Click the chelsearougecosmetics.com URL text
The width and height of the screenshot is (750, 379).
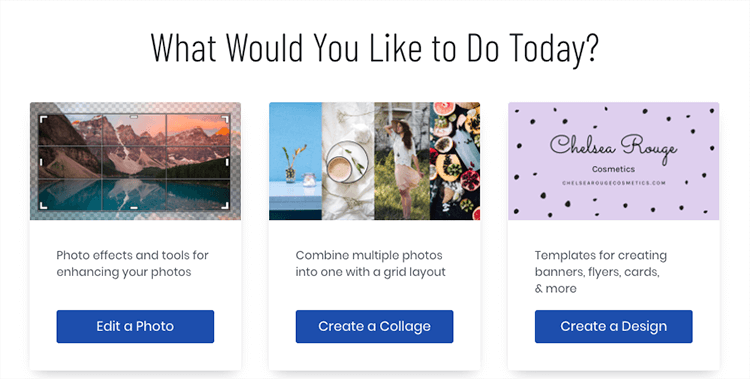point(614,183)
